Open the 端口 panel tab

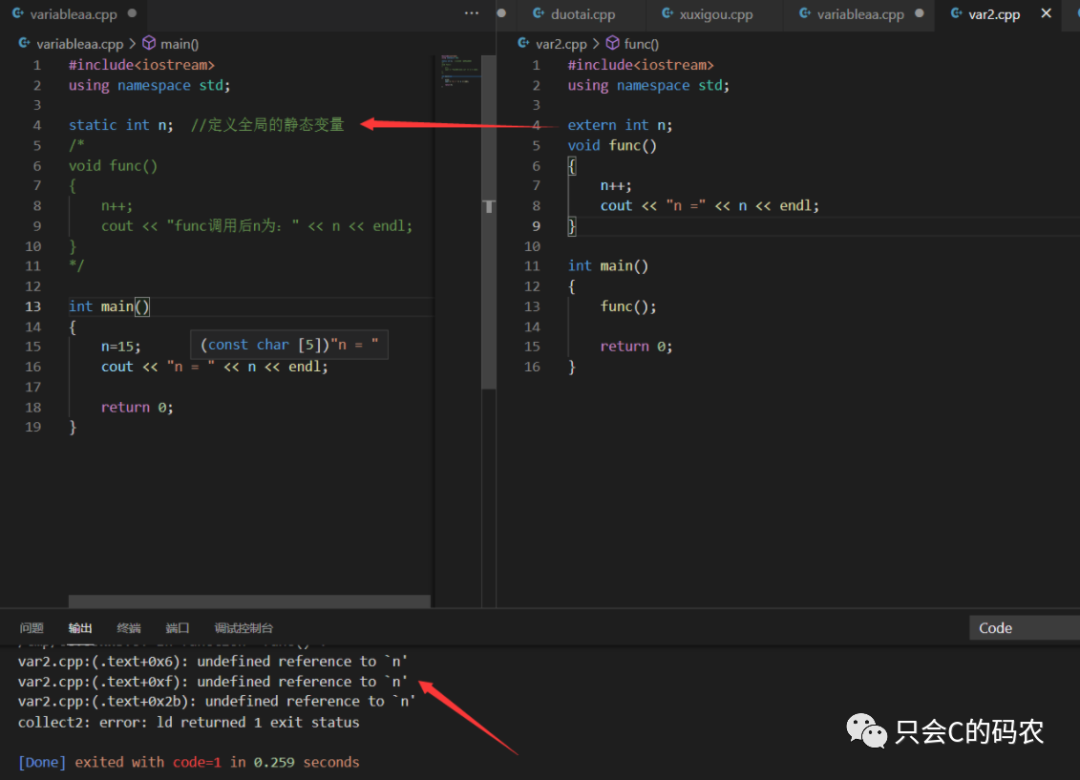click(177, 628)
